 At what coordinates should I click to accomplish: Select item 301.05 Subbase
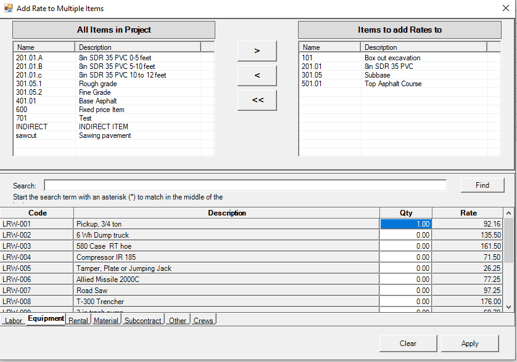point(393,75)
